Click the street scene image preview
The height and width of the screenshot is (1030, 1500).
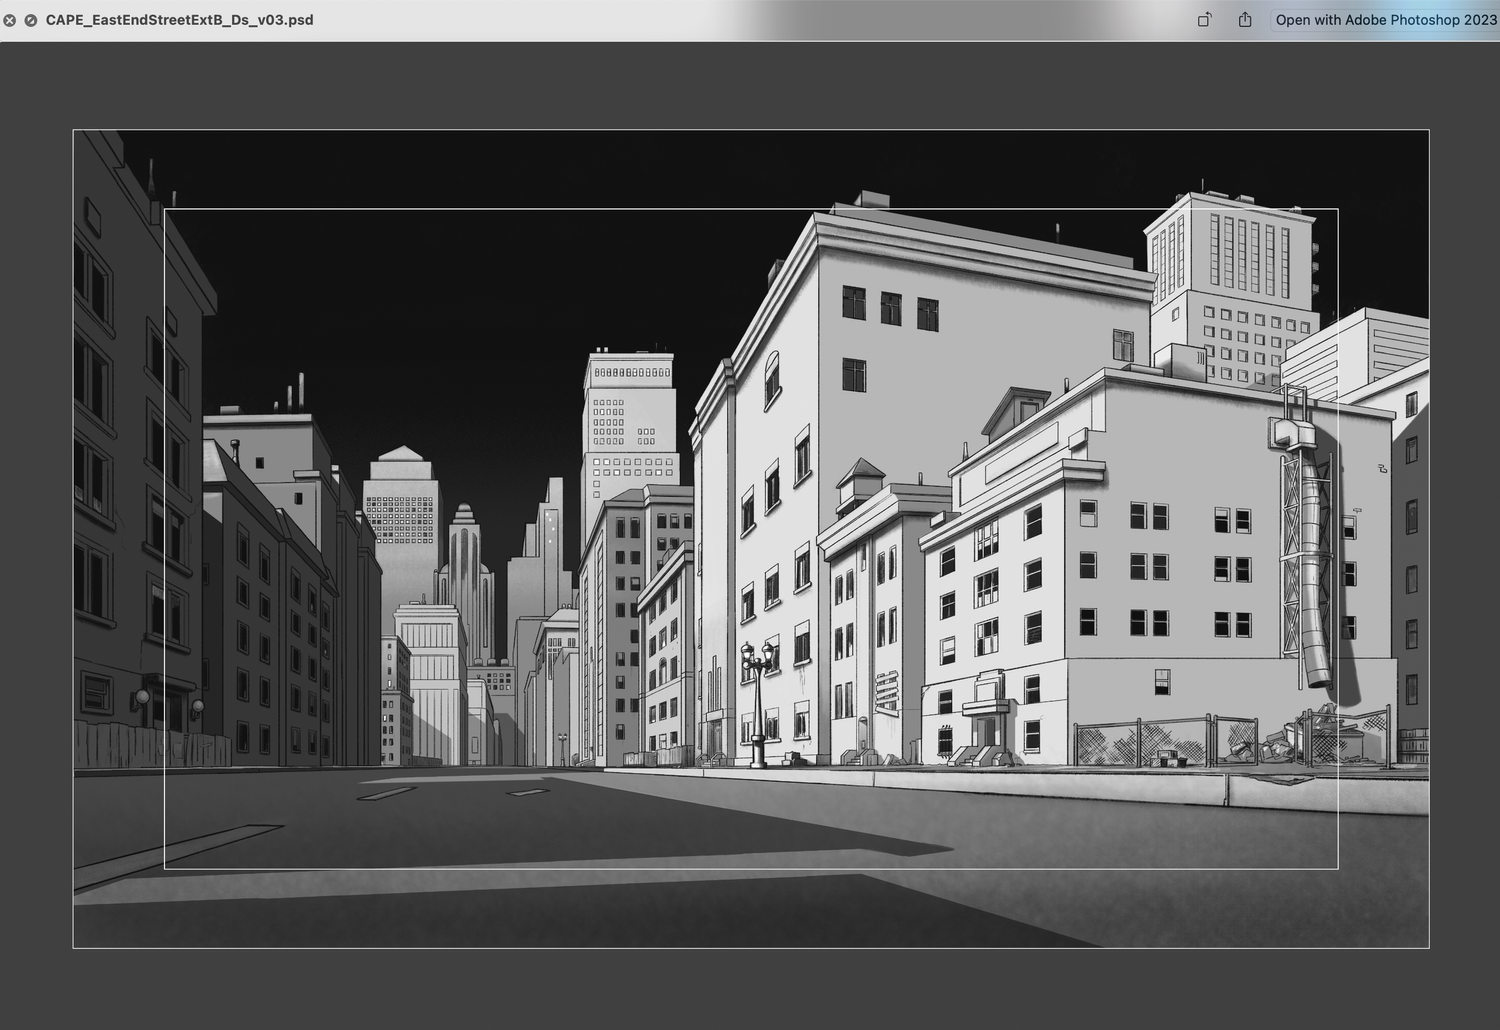[x=751, y=539]
